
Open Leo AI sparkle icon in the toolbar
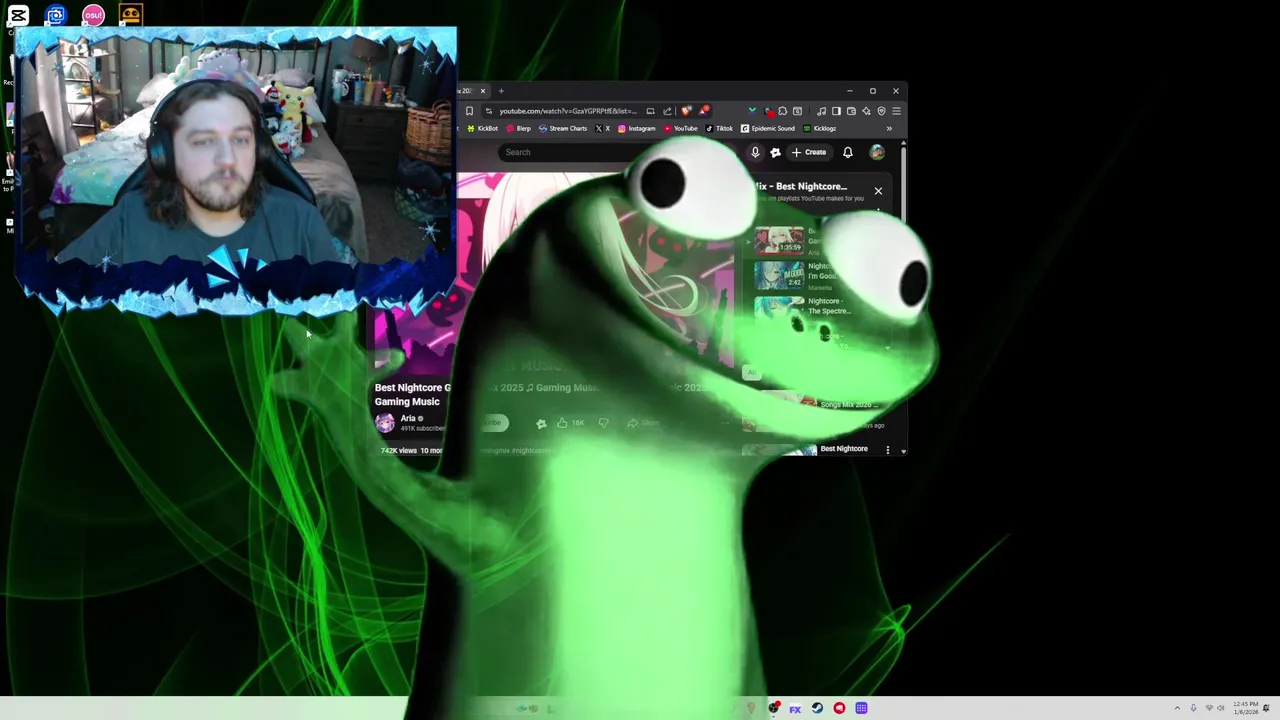866,111
